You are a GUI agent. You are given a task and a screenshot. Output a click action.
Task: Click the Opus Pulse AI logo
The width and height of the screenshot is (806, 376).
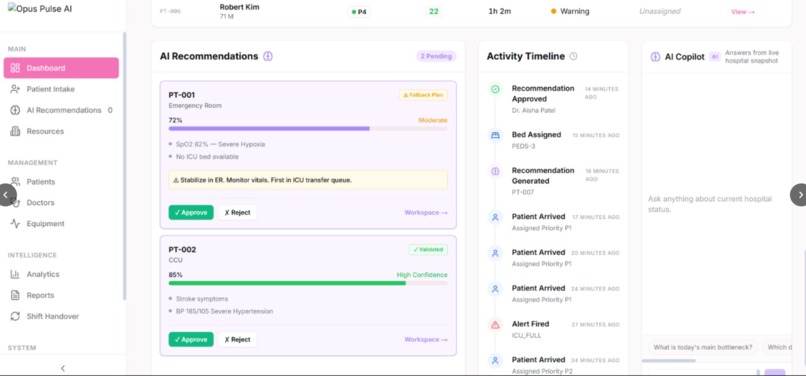(x=40, y=8)
